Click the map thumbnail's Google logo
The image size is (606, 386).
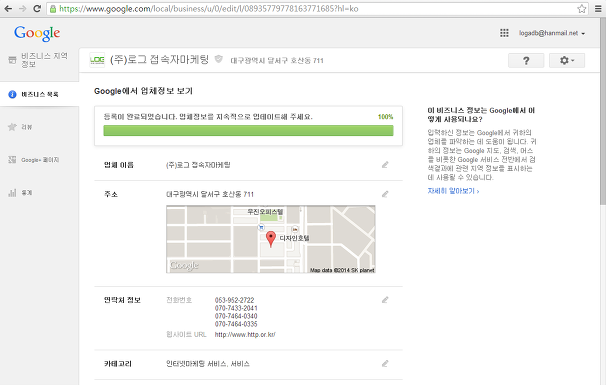click(184, 265)
